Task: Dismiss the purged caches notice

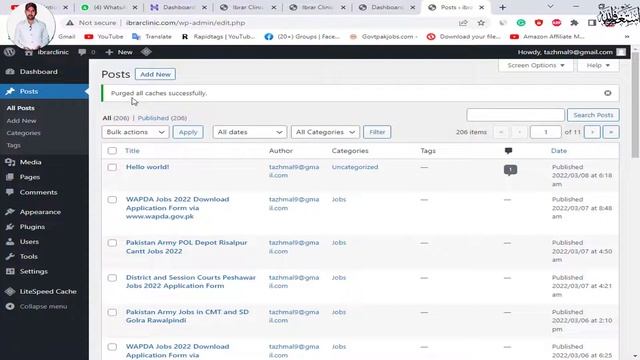Action: click(608, 93)
